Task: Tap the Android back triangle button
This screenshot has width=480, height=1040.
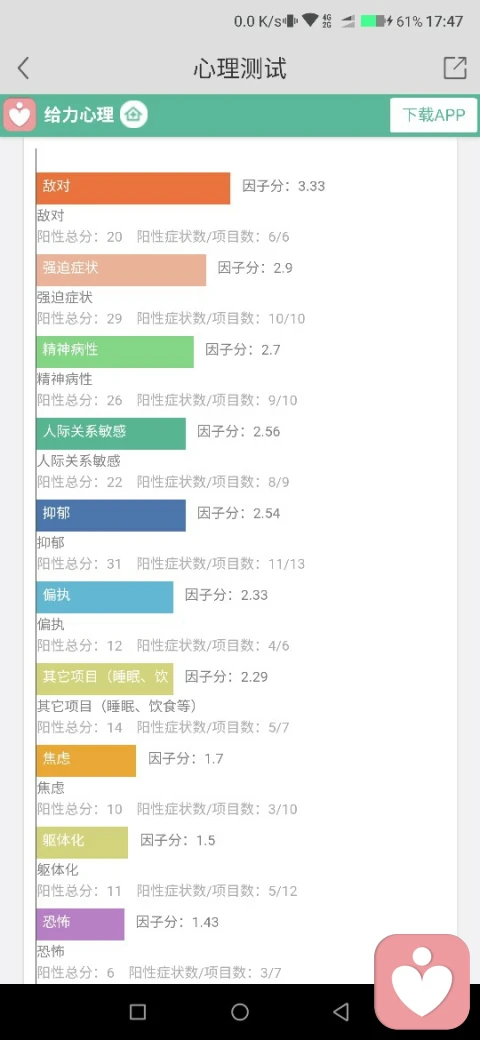Action: [341, 1011]
